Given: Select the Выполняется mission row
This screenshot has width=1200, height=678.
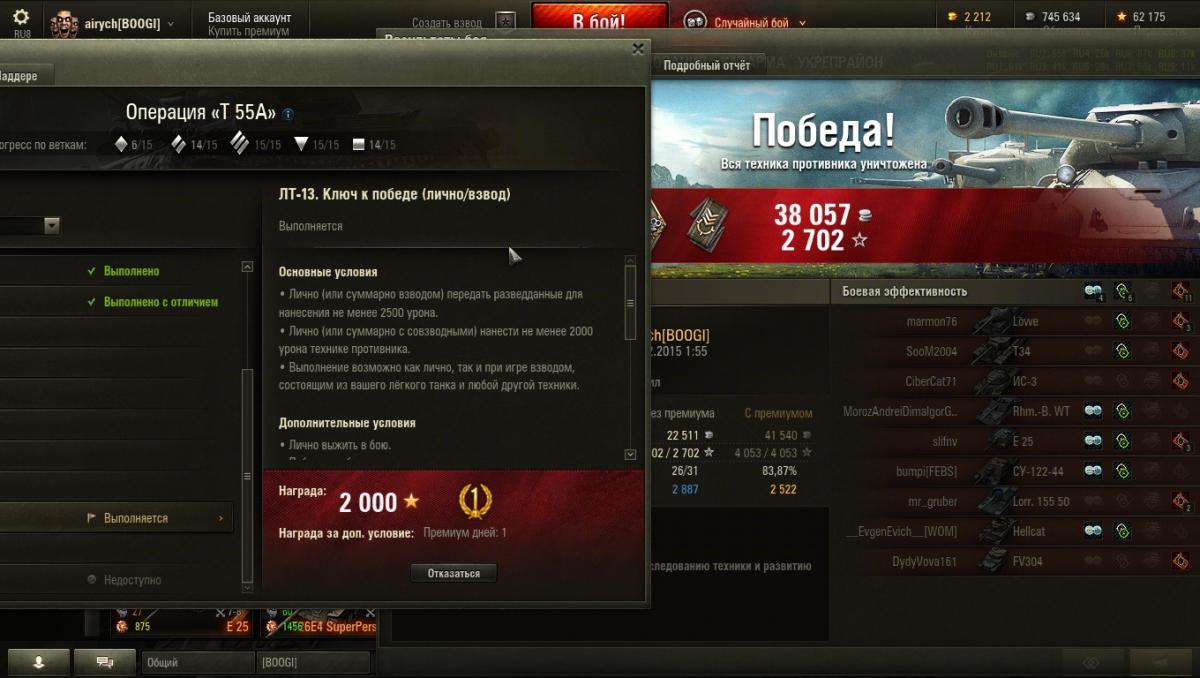Looking at the screenshot, I should click(116, 518).
